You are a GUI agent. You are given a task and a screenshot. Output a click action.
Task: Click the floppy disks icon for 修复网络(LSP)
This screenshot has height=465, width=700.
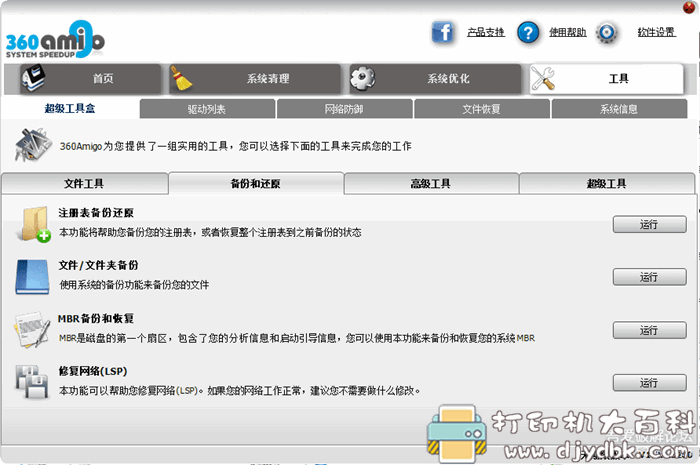coord(32,382)
